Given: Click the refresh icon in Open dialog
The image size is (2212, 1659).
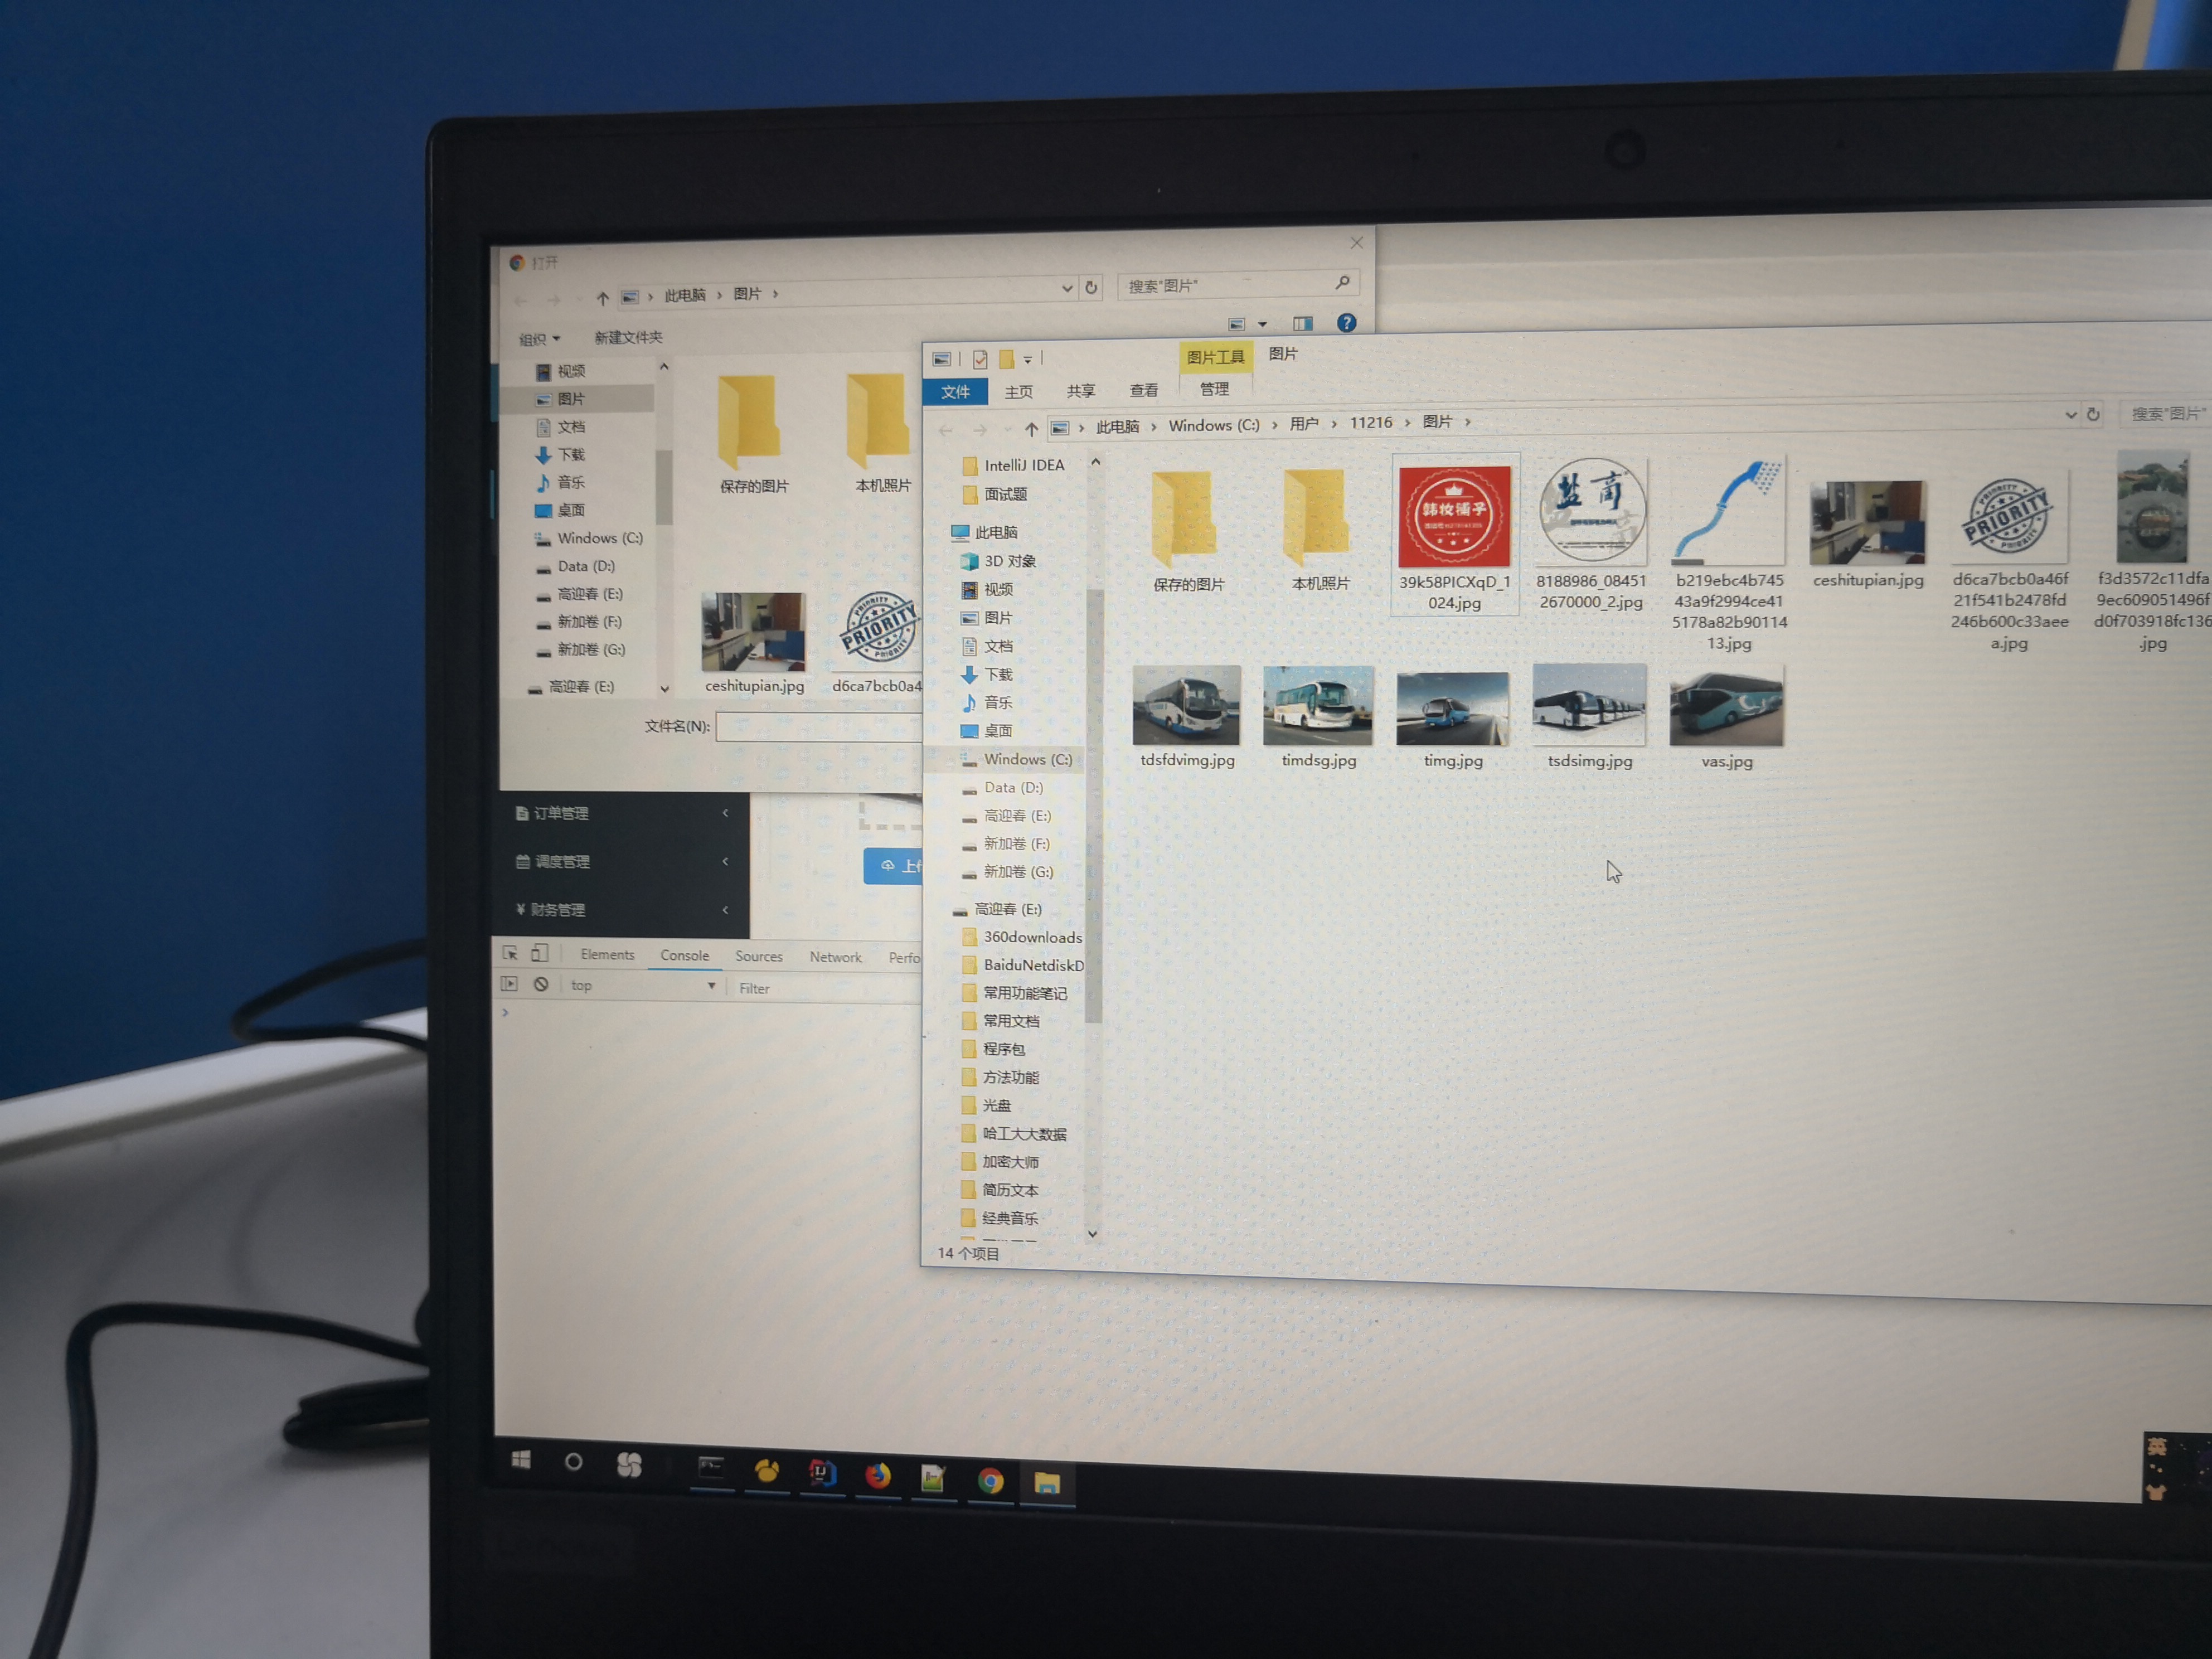Looking at the screenshot, I should pyautogui.click(x=1091, y=288).
